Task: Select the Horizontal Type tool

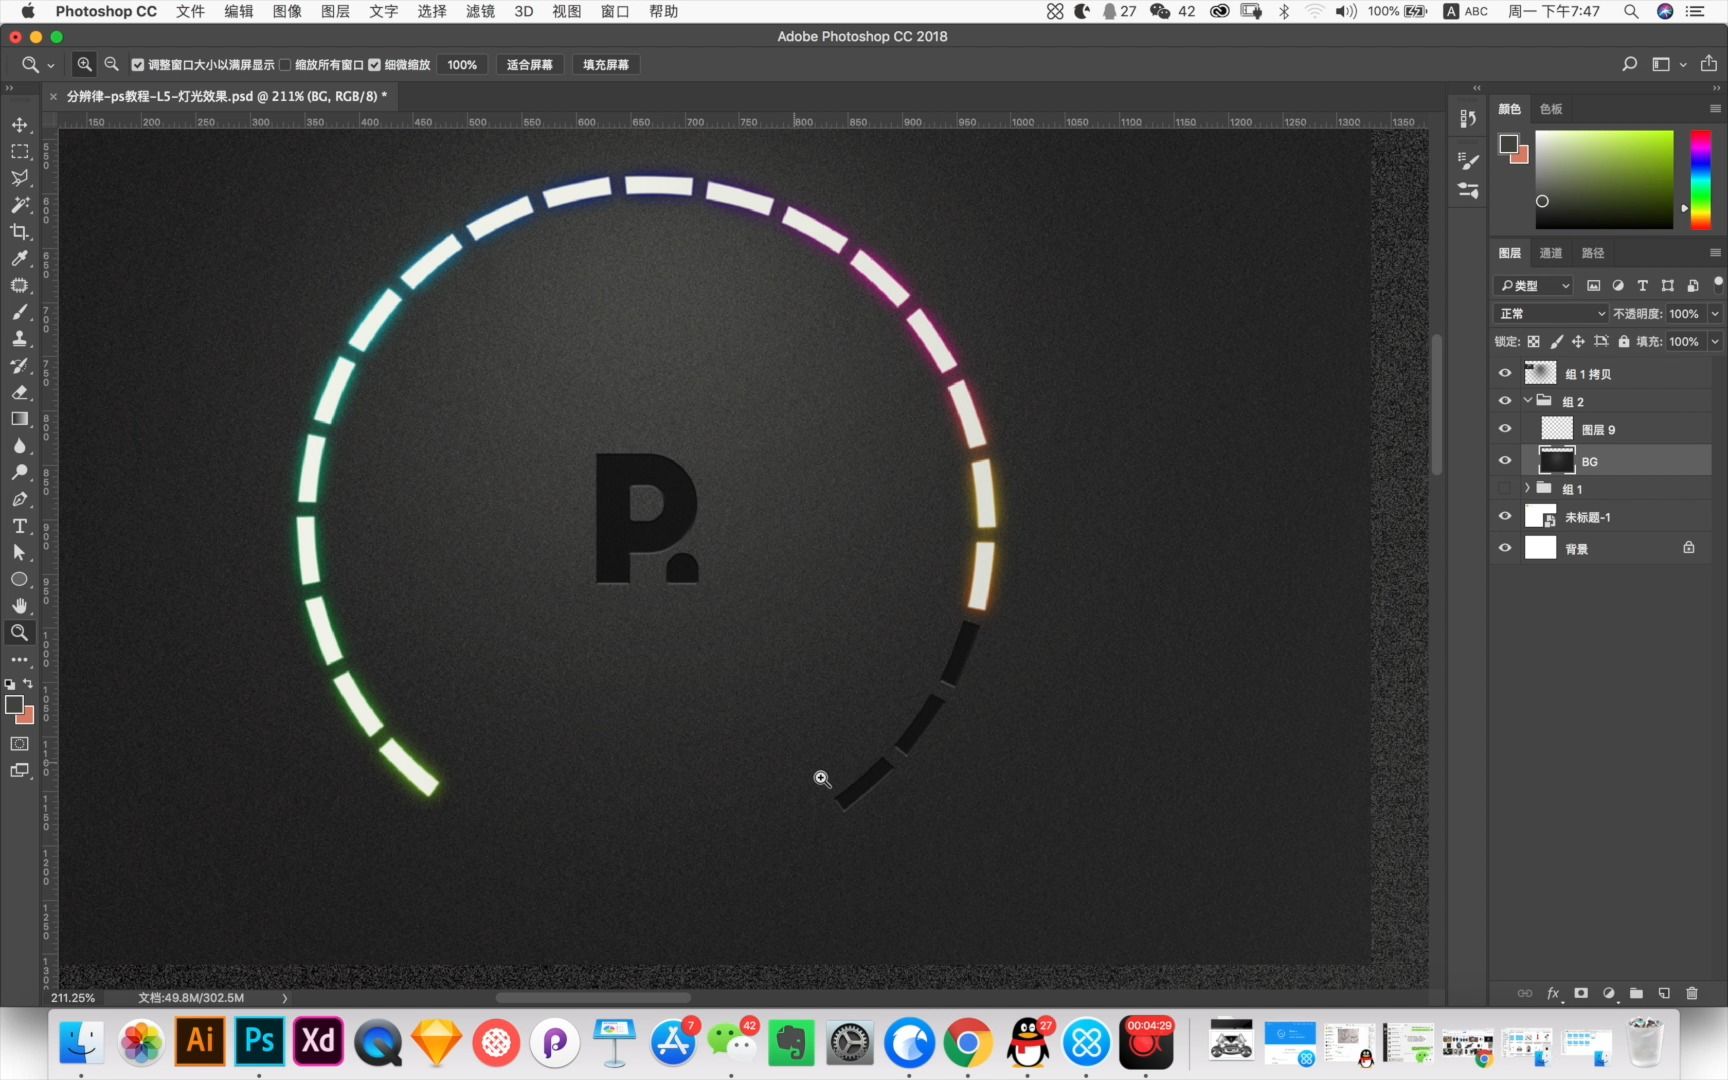Action: point(19,526)
